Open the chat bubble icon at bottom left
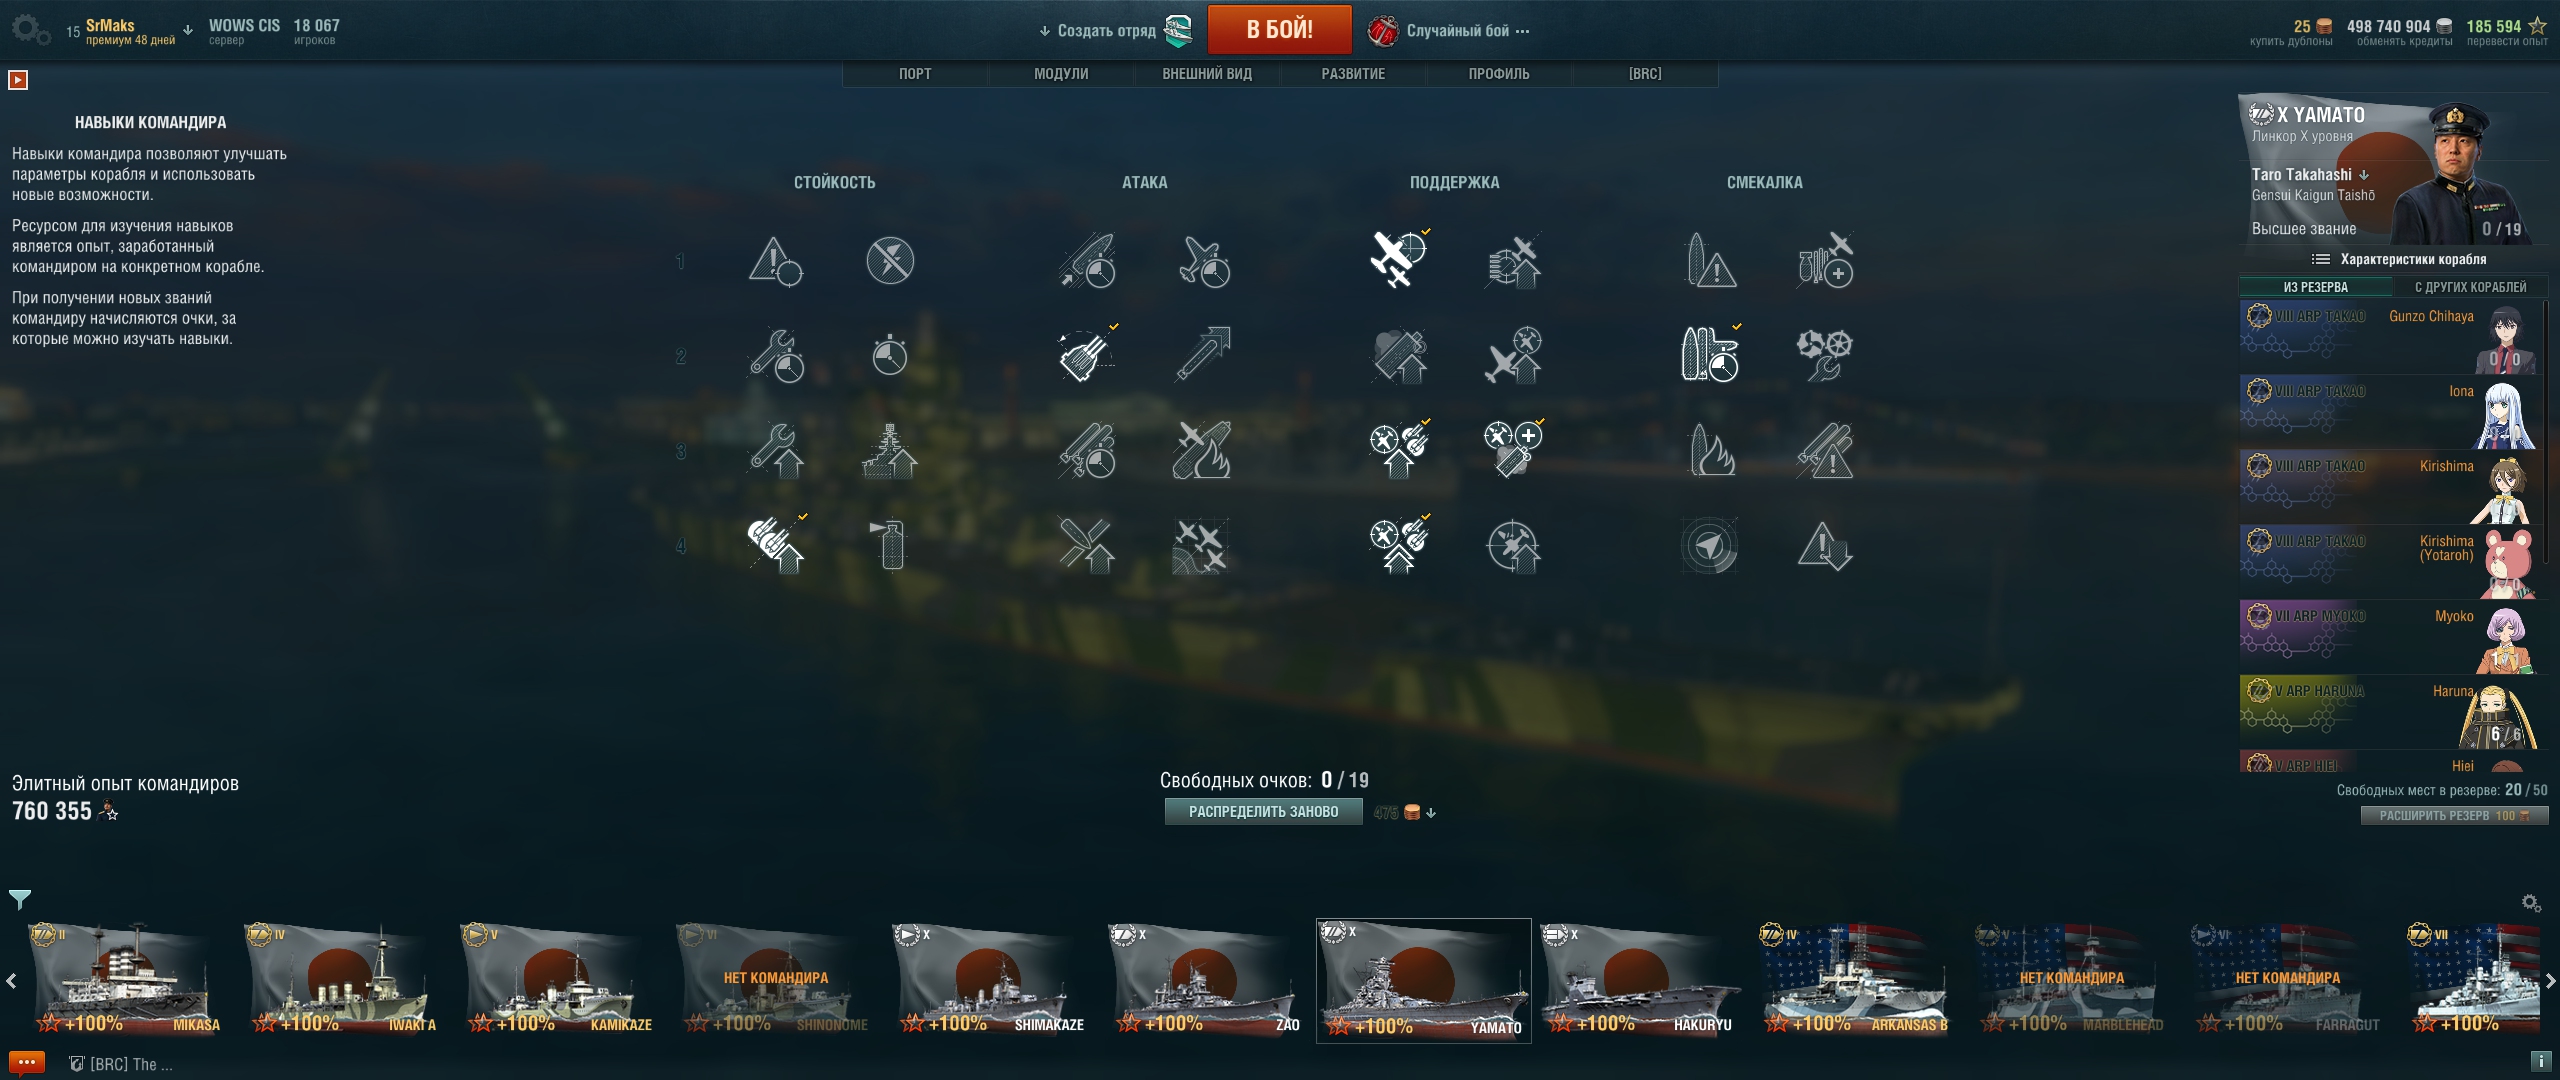Image resolution: width=2560 pixels, height=1080 pixels. (x=27, y=1063)
